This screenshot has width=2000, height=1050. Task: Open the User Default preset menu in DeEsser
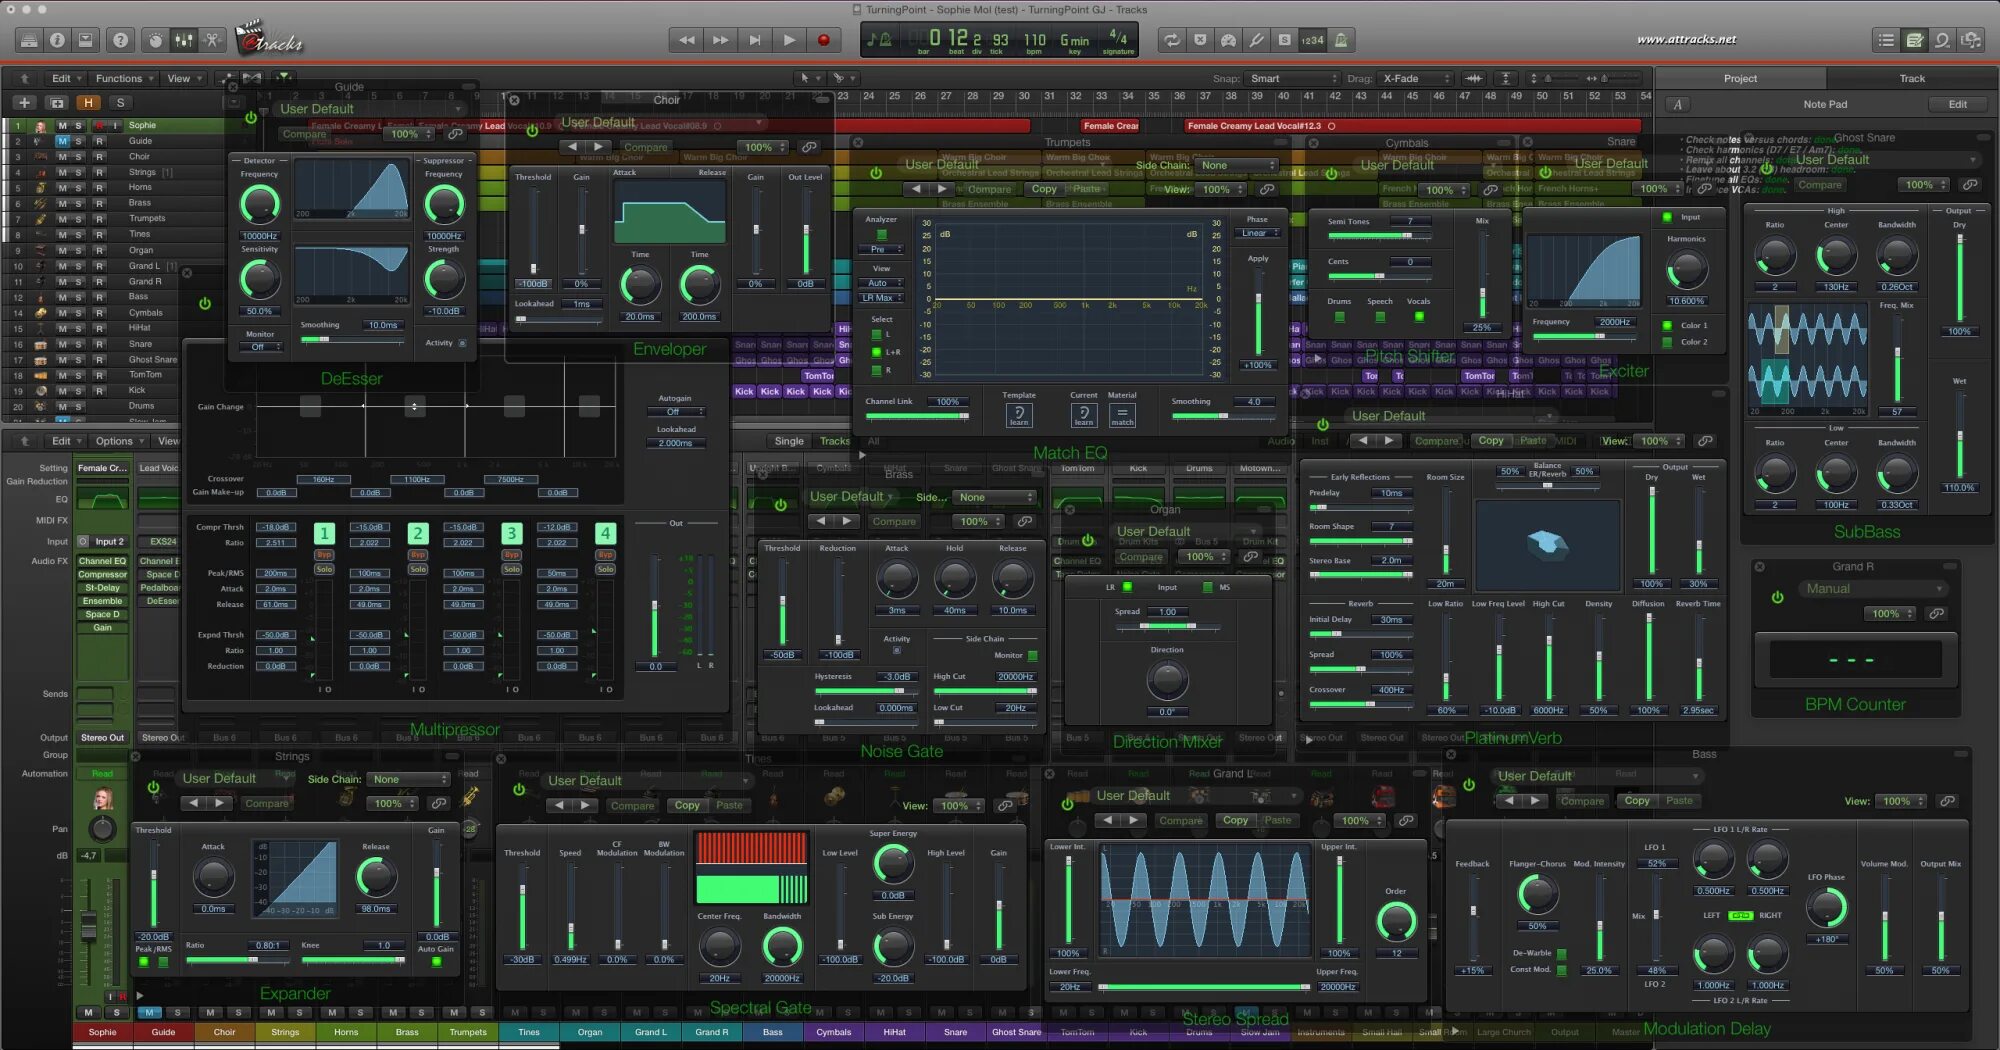click(370, 109)
